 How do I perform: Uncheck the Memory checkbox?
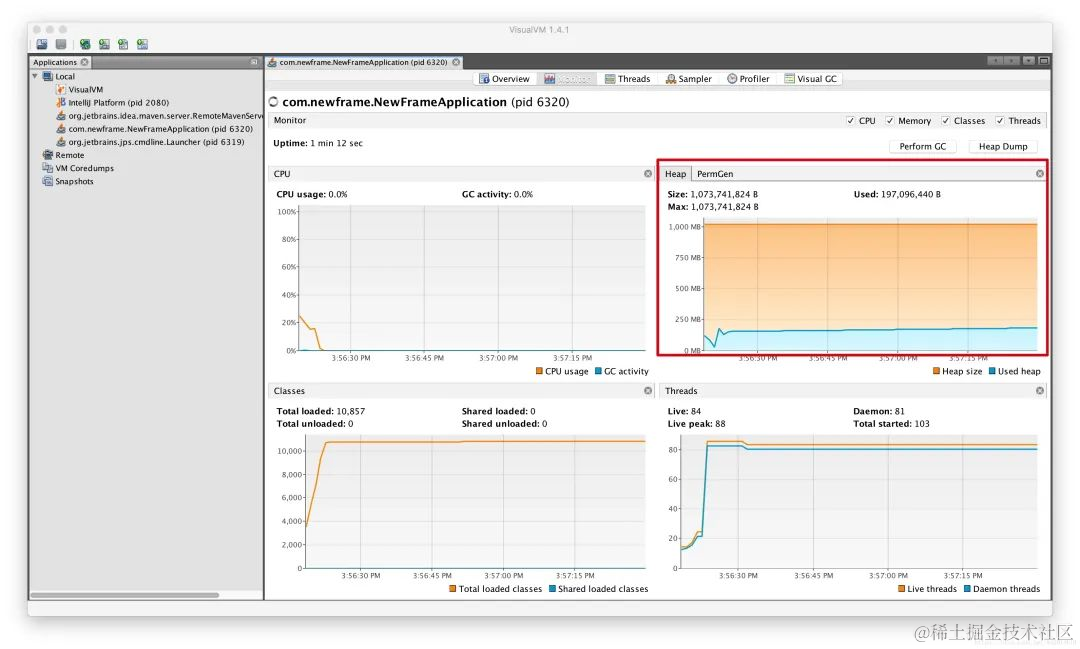tap(890, 121)
